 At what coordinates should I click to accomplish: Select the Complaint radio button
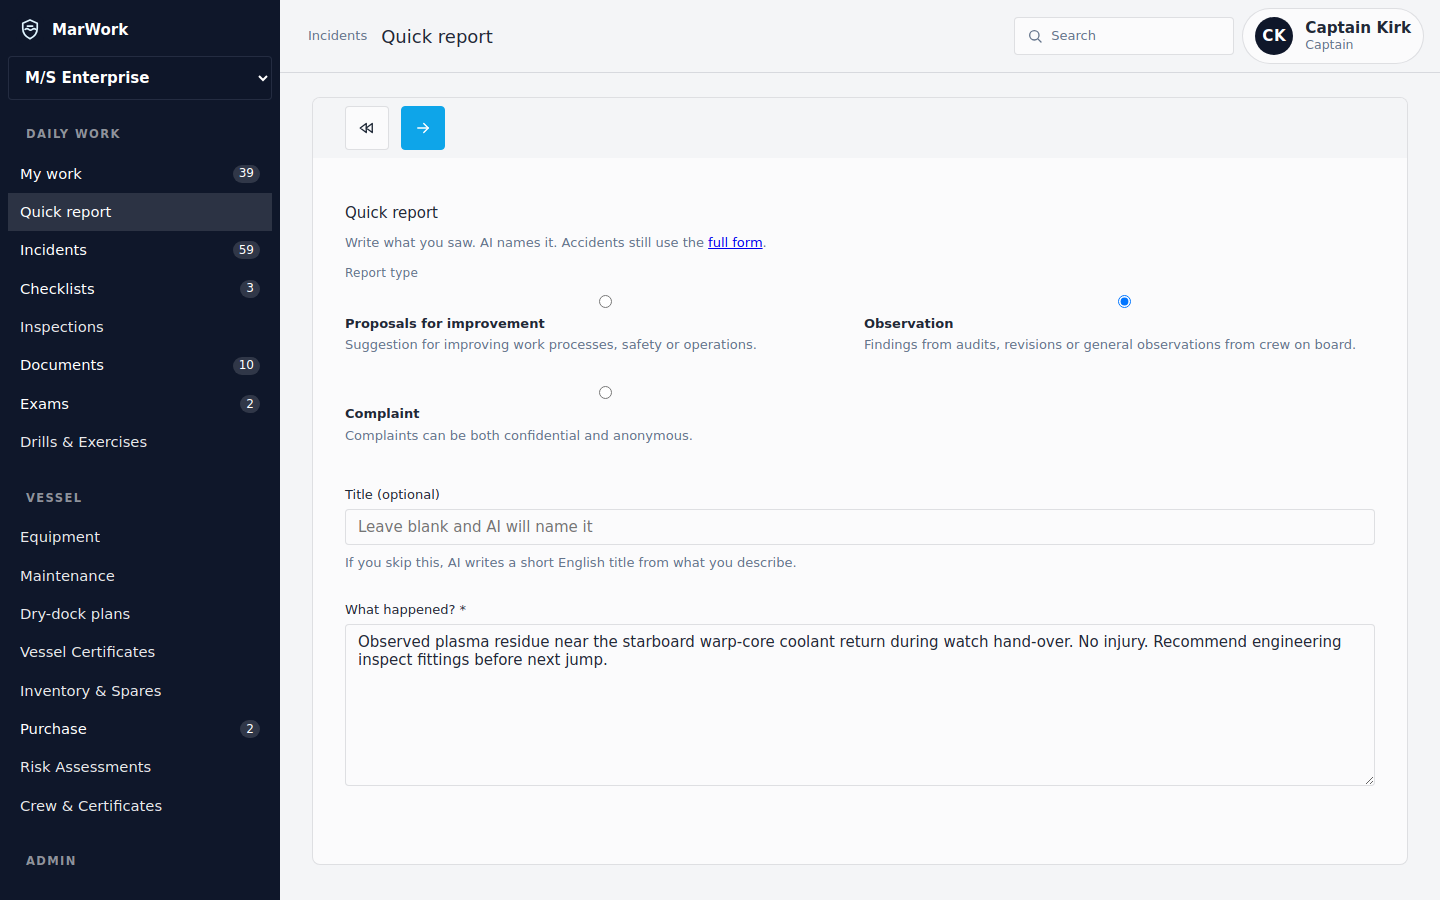pyautogui.click(x=605, y=392)
